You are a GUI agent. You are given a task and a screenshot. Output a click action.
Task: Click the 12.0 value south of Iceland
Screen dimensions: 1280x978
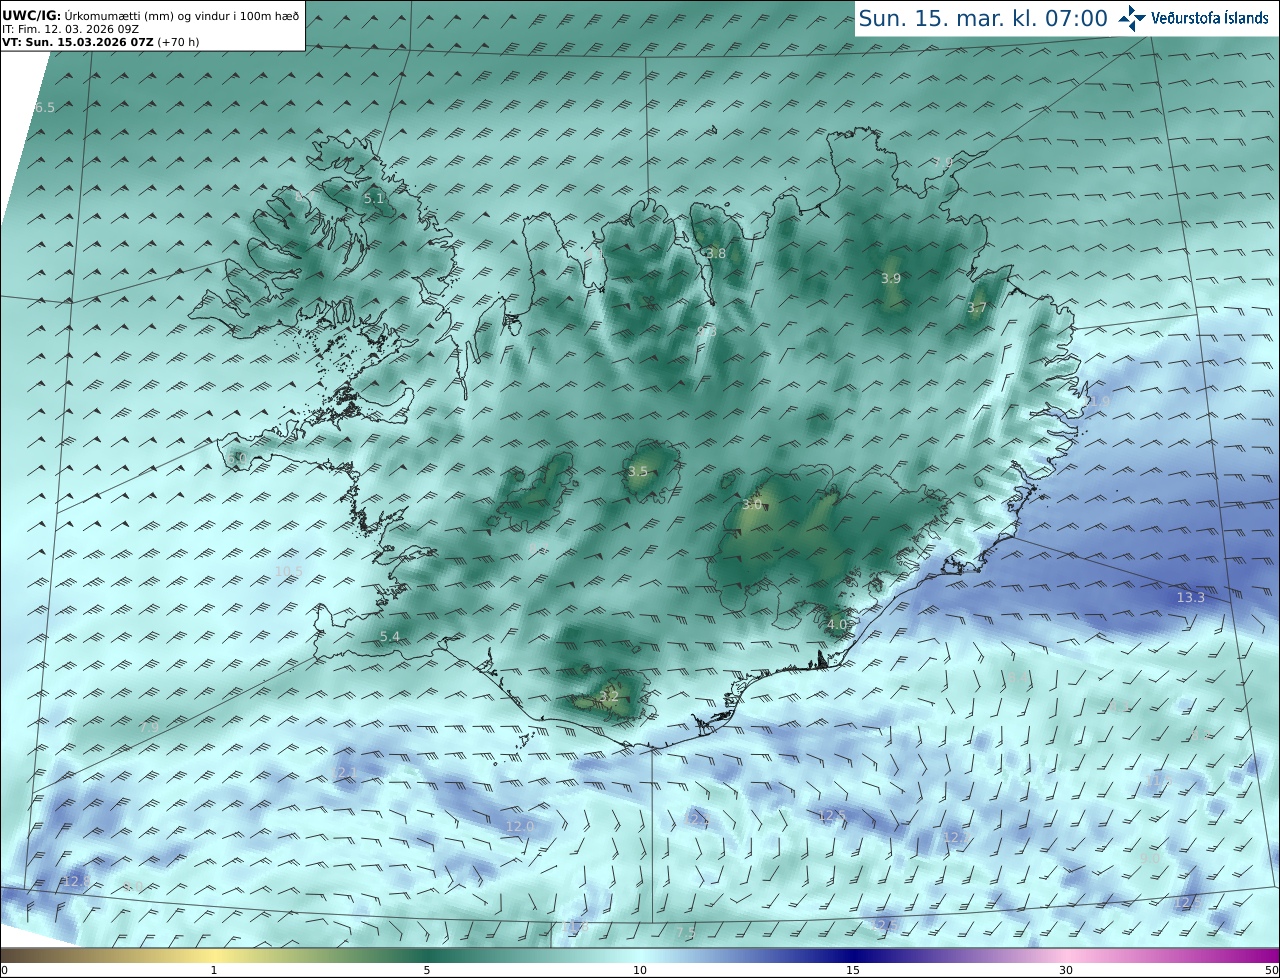[x=519, y=826]
